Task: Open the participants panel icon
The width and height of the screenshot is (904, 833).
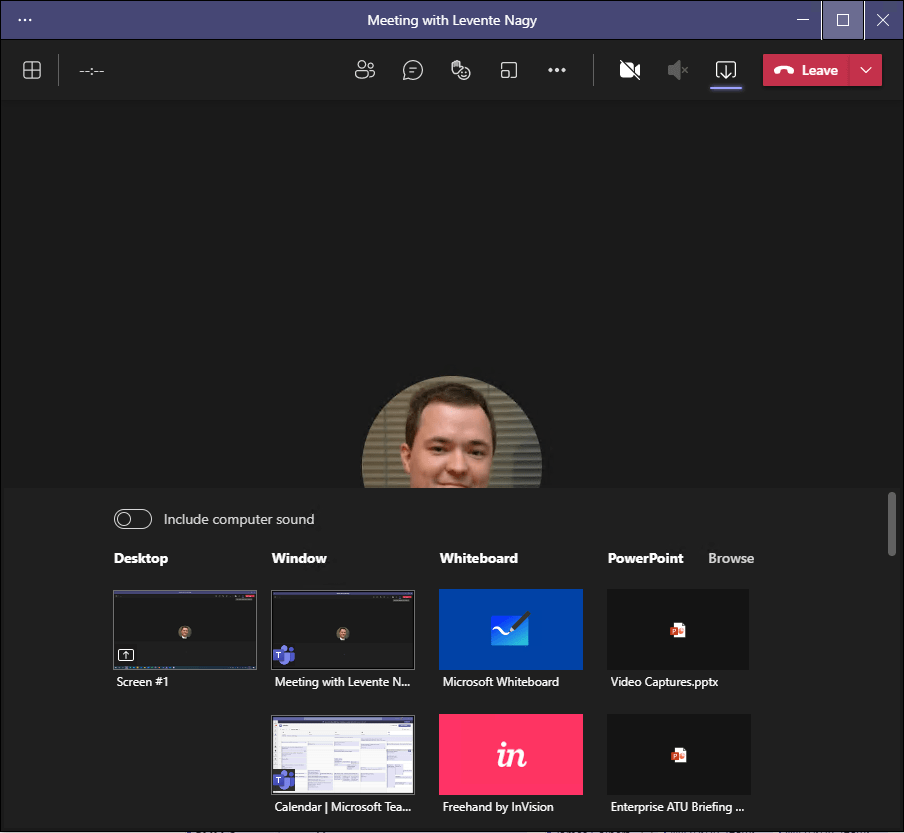Action: [x=365, y=70]
